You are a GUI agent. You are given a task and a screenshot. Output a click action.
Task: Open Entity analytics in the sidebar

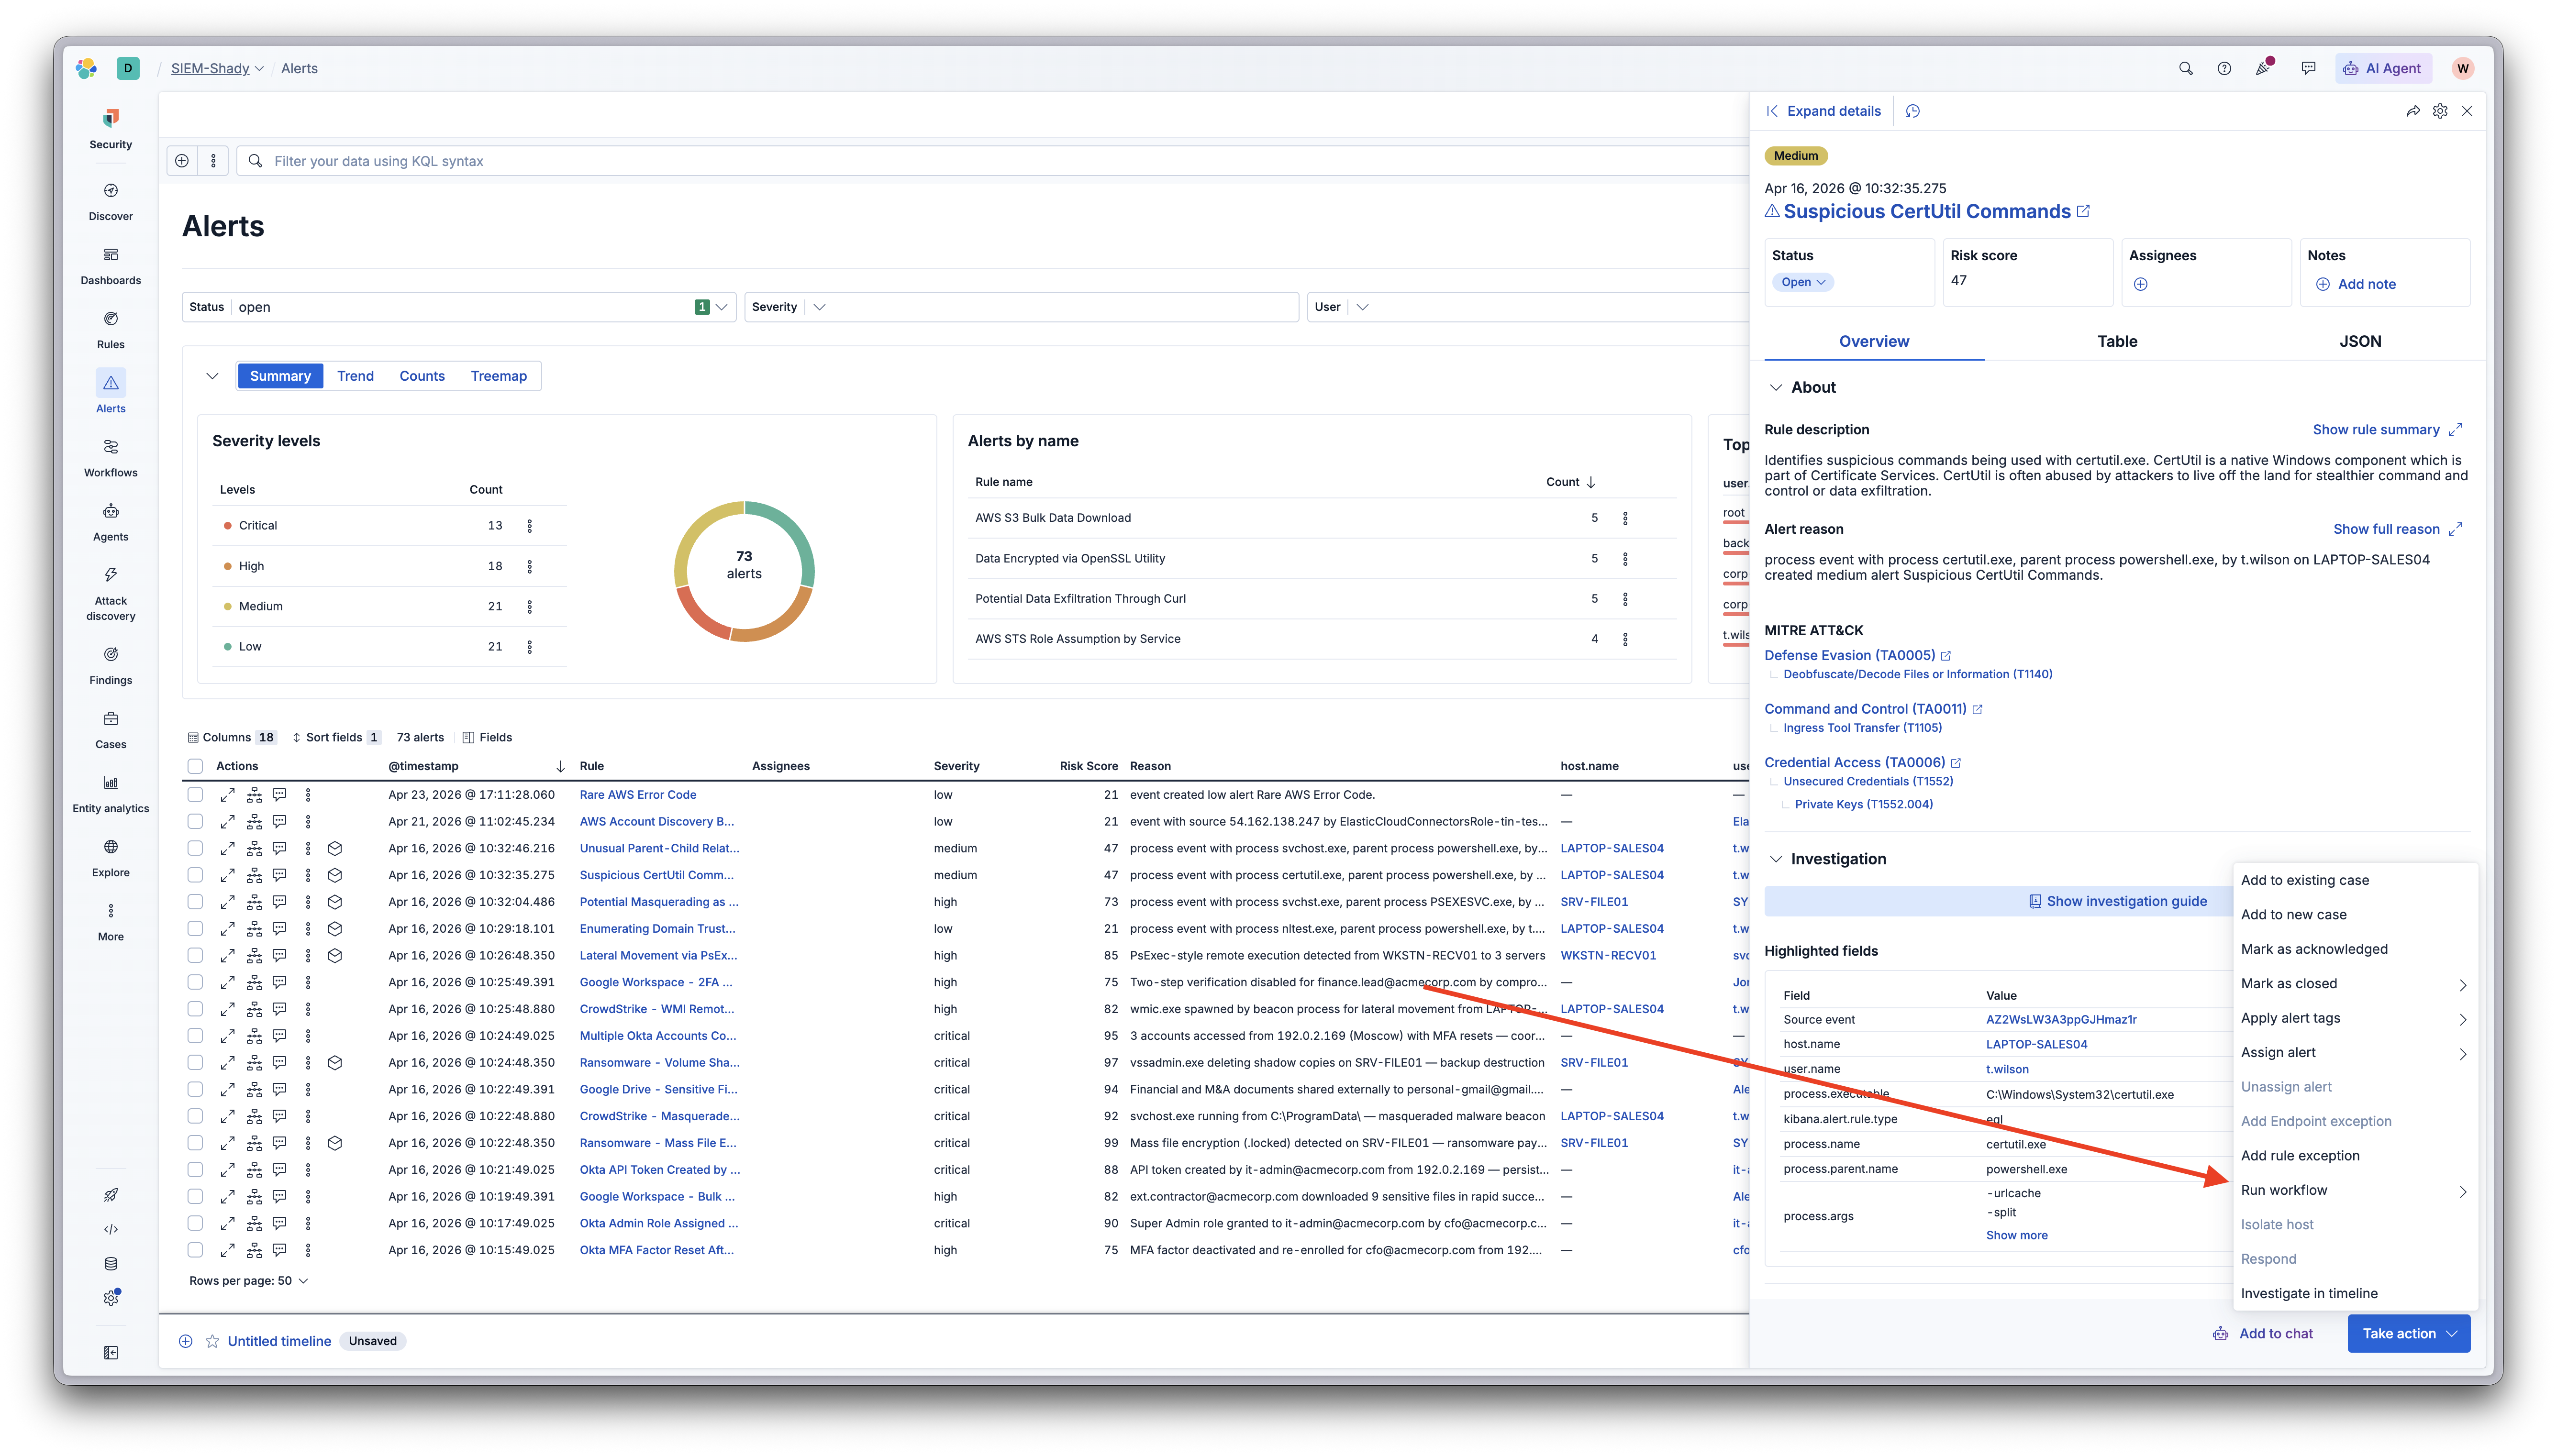coord(110,793)
